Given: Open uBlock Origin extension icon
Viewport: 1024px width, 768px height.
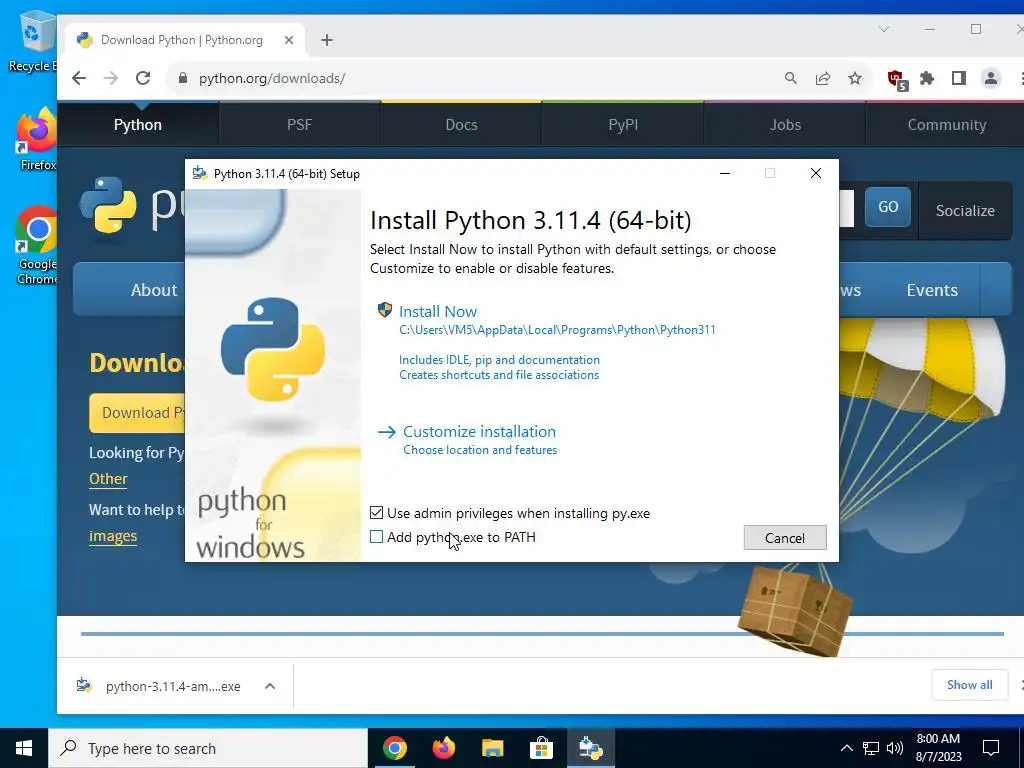Looking at the screenshot, I should click(x=897, y=80).
